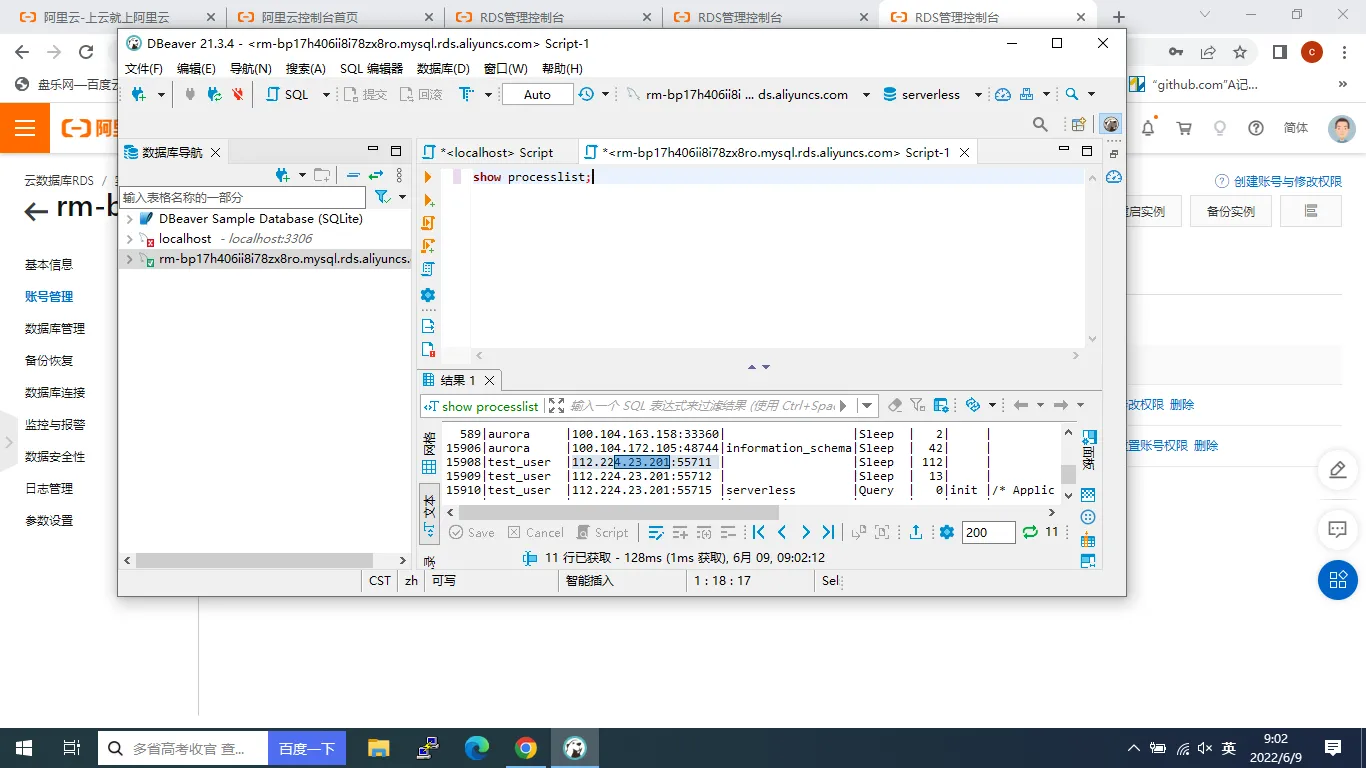Open the SQL 编辑器 menu
This screenshot has height=768, width=1366.
click(x=371, y=68)
